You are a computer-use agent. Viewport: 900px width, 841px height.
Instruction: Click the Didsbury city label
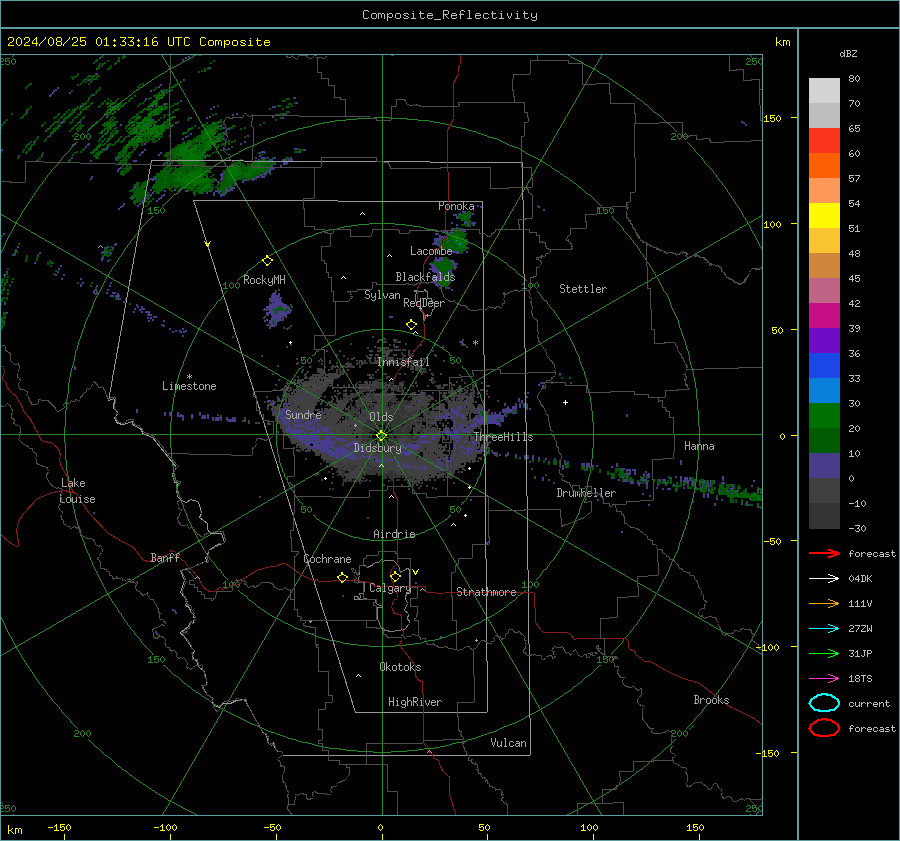pos(377,448)
